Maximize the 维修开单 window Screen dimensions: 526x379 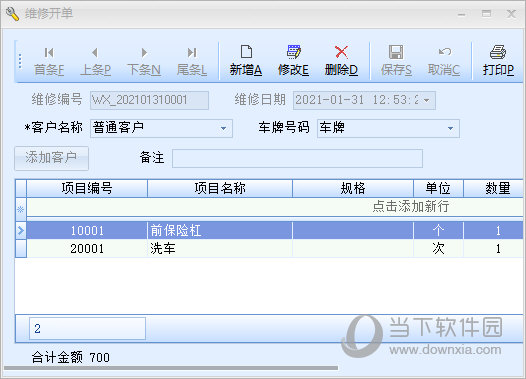[486, 14]
